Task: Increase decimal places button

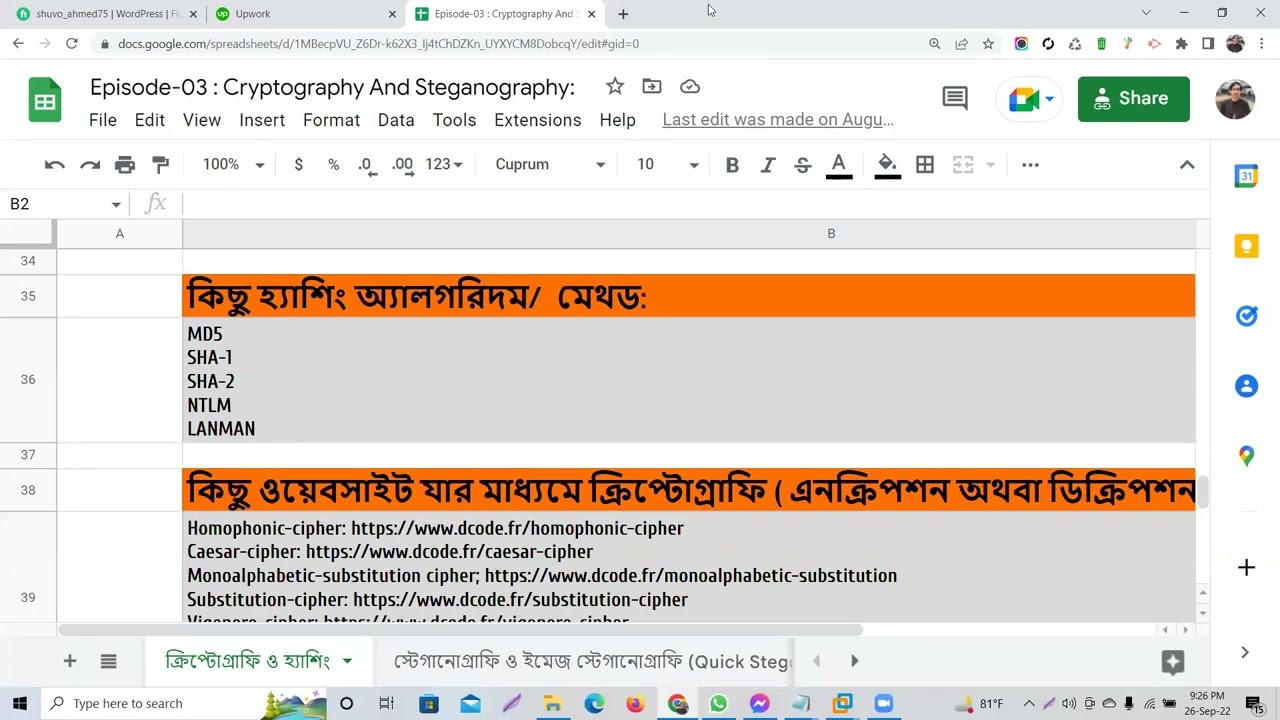Action: [x=402, y=165]
